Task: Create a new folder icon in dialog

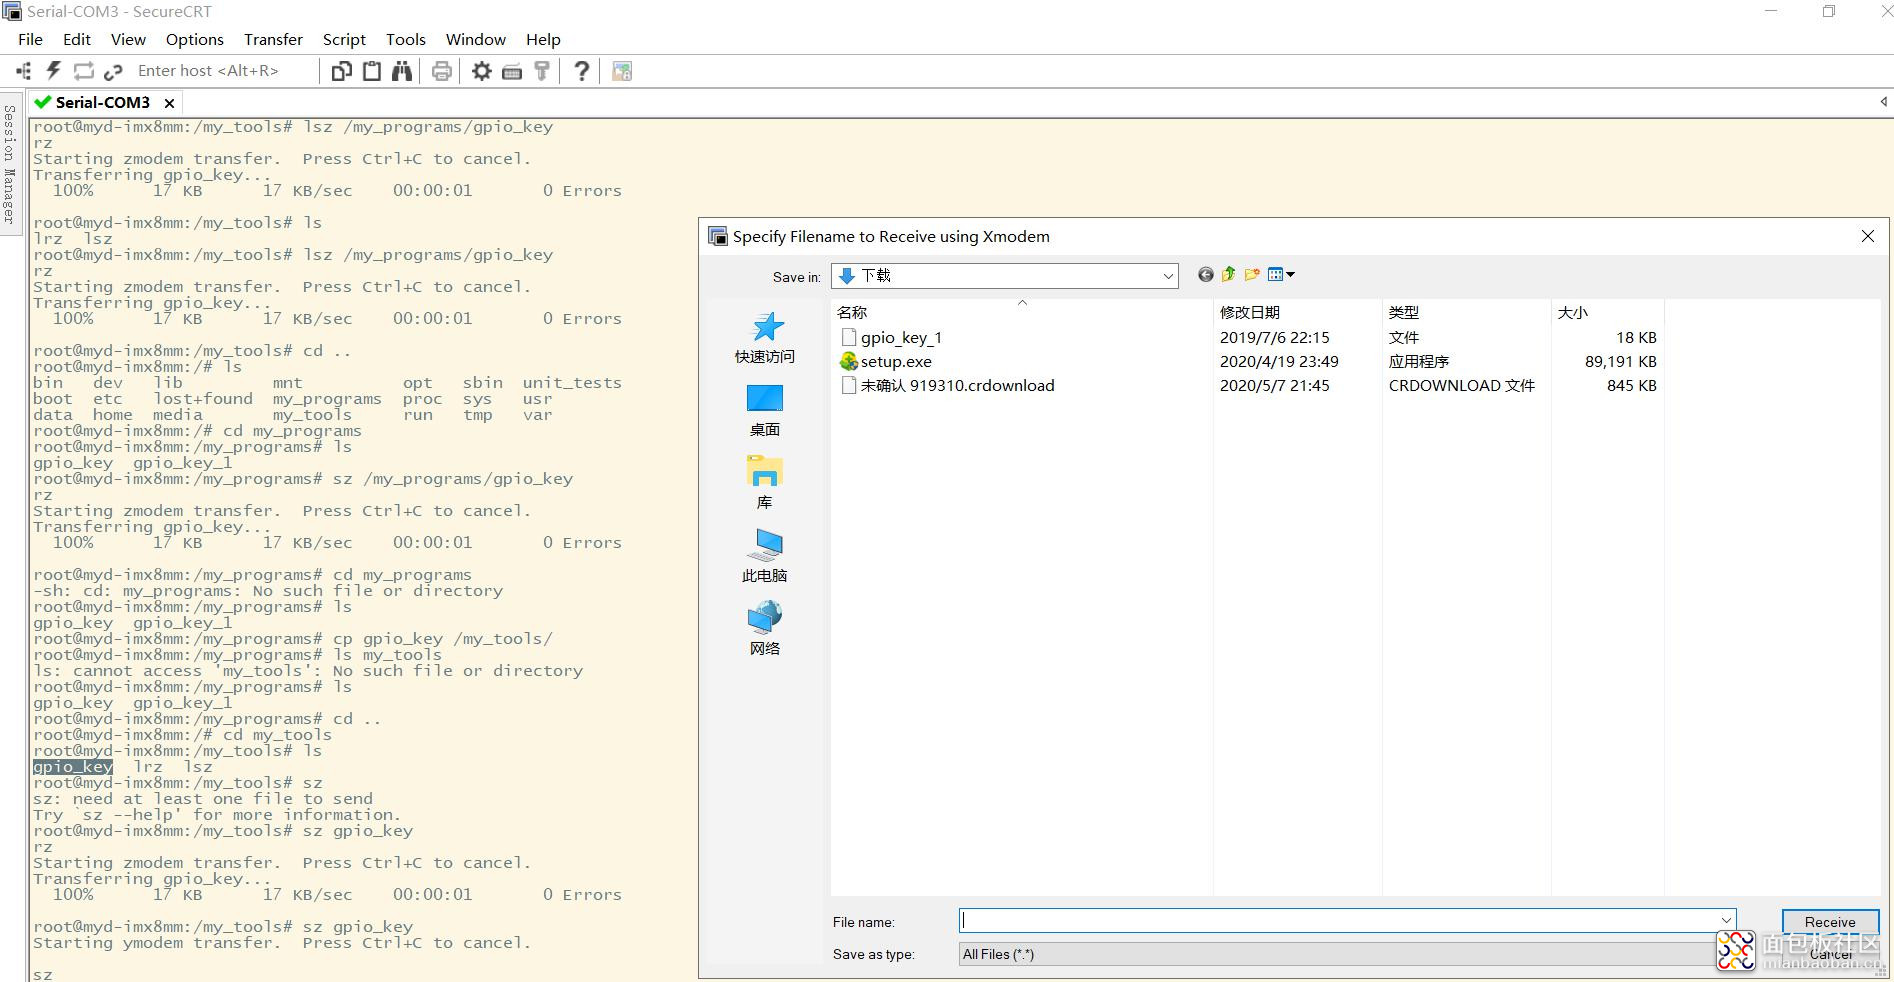Action: click(x=1252, y=274)
